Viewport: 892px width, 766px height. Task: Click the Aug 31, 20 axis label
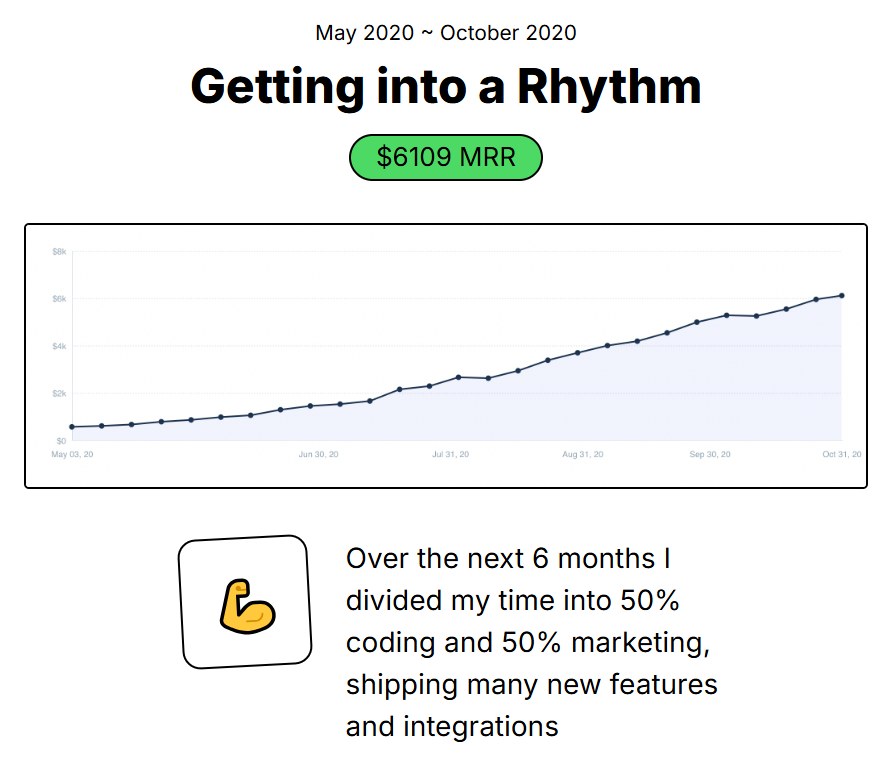(583, 454)
